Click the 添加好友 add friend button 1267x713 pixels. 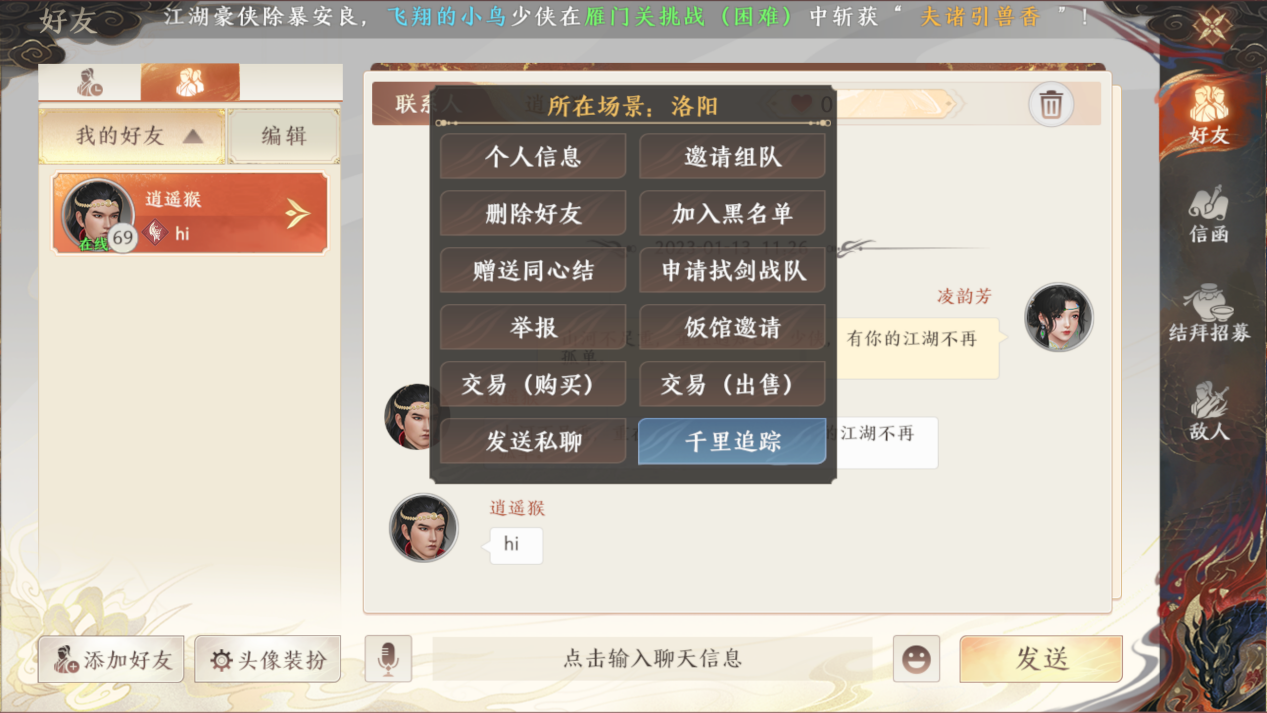[111, 660]
